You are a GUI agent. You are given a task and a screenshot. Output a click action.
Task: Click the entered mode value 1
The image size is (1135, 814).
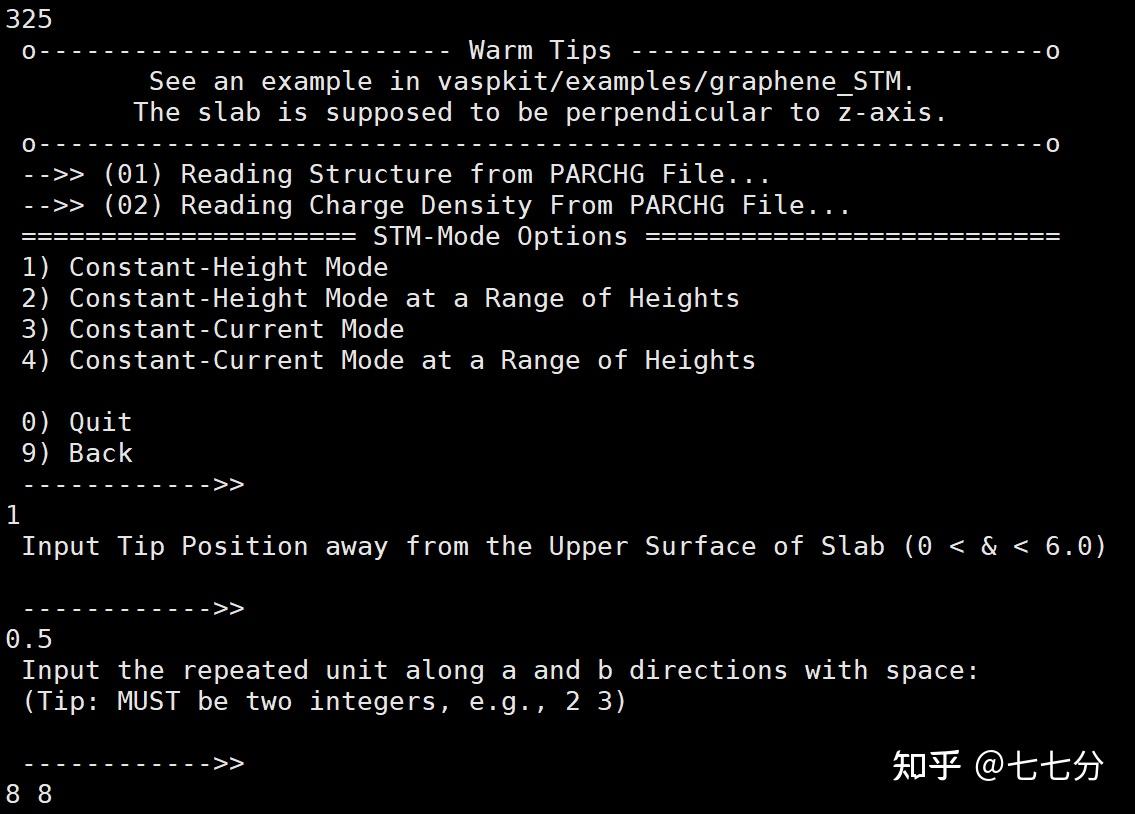[12, 515]
